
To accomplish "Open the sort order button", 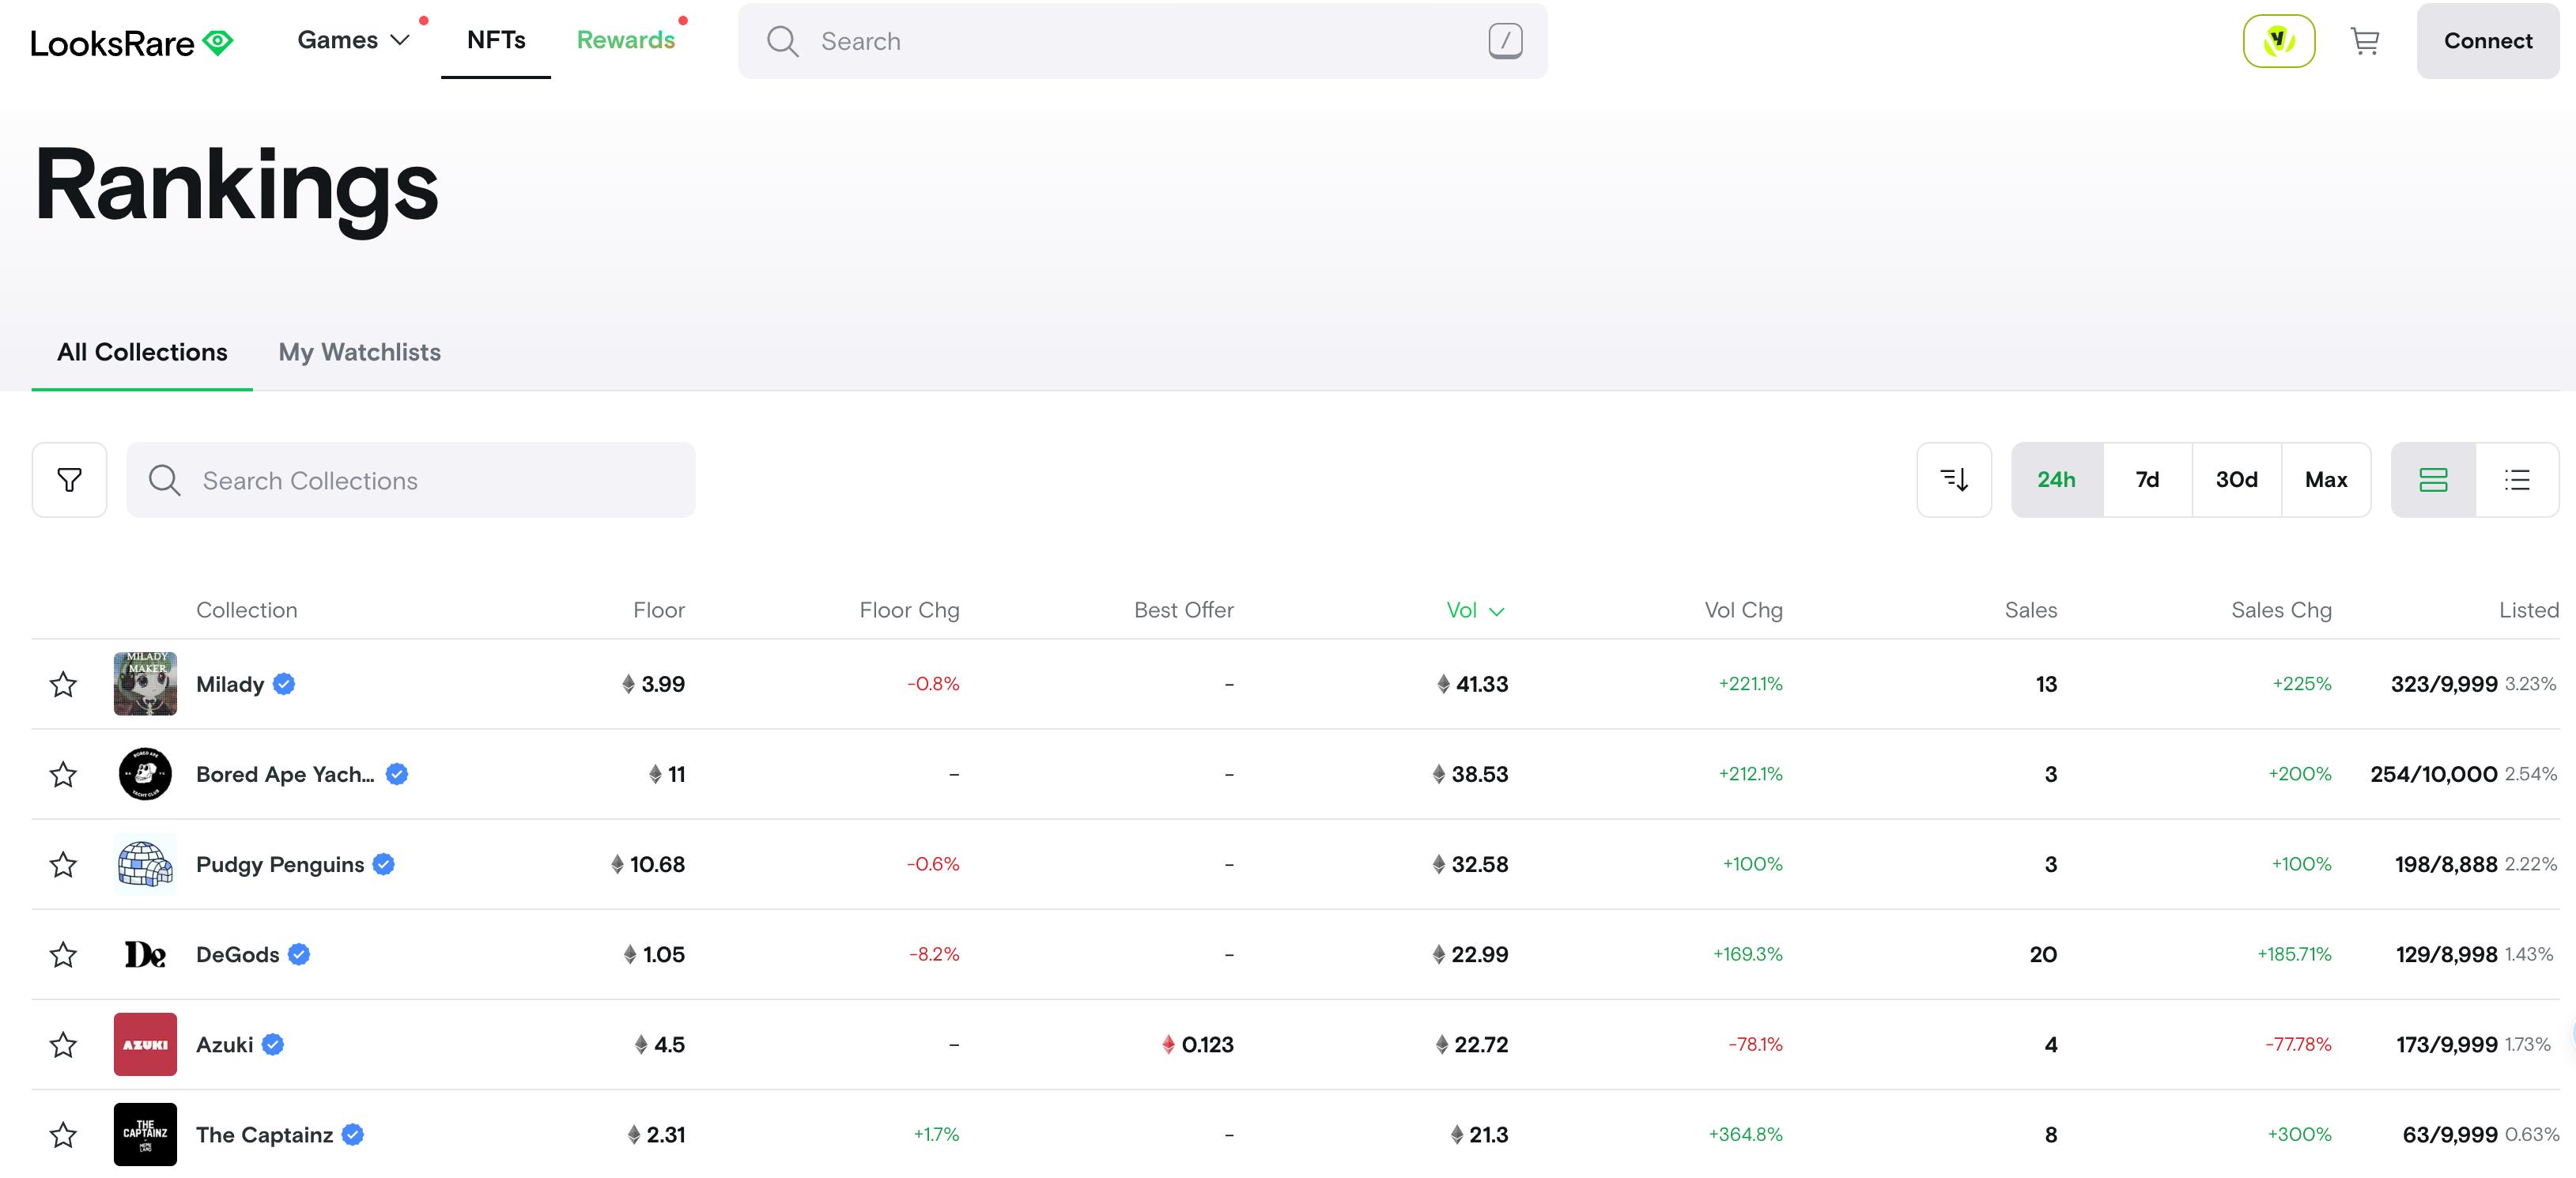I will tap(1954, 480).
